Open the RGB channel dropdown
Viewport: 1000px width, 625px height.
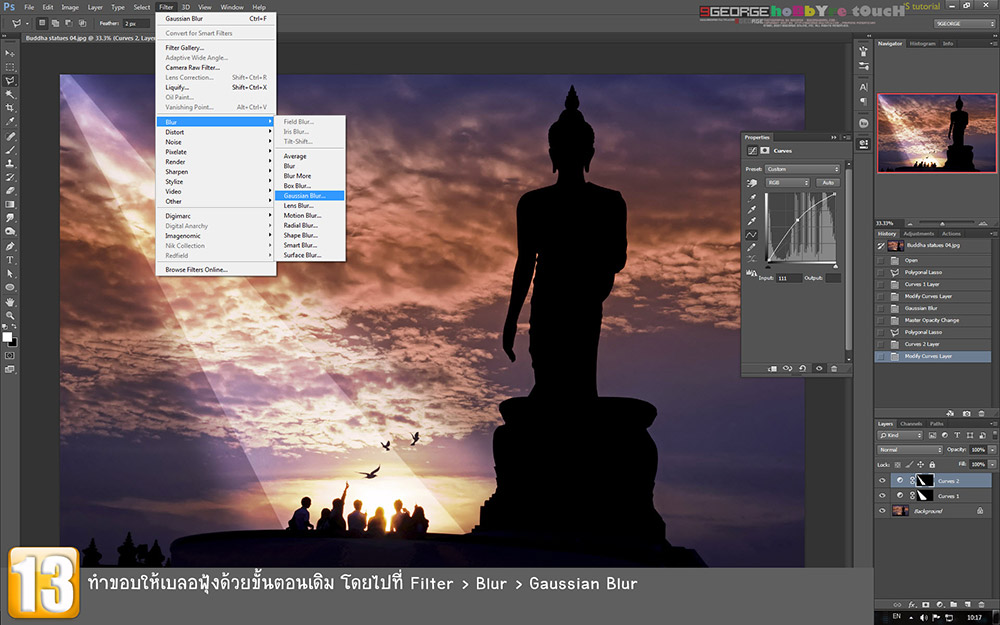pos(788,182)
